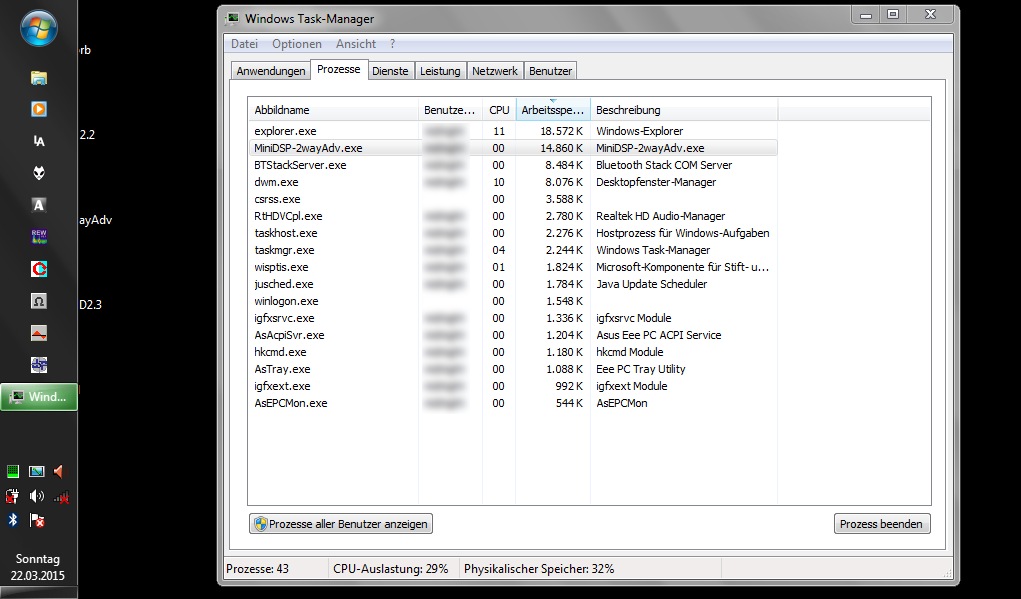Click the 18.572 K memory value
The width and height of the screenshot is (1021, 599).
[x=562, y=131]
